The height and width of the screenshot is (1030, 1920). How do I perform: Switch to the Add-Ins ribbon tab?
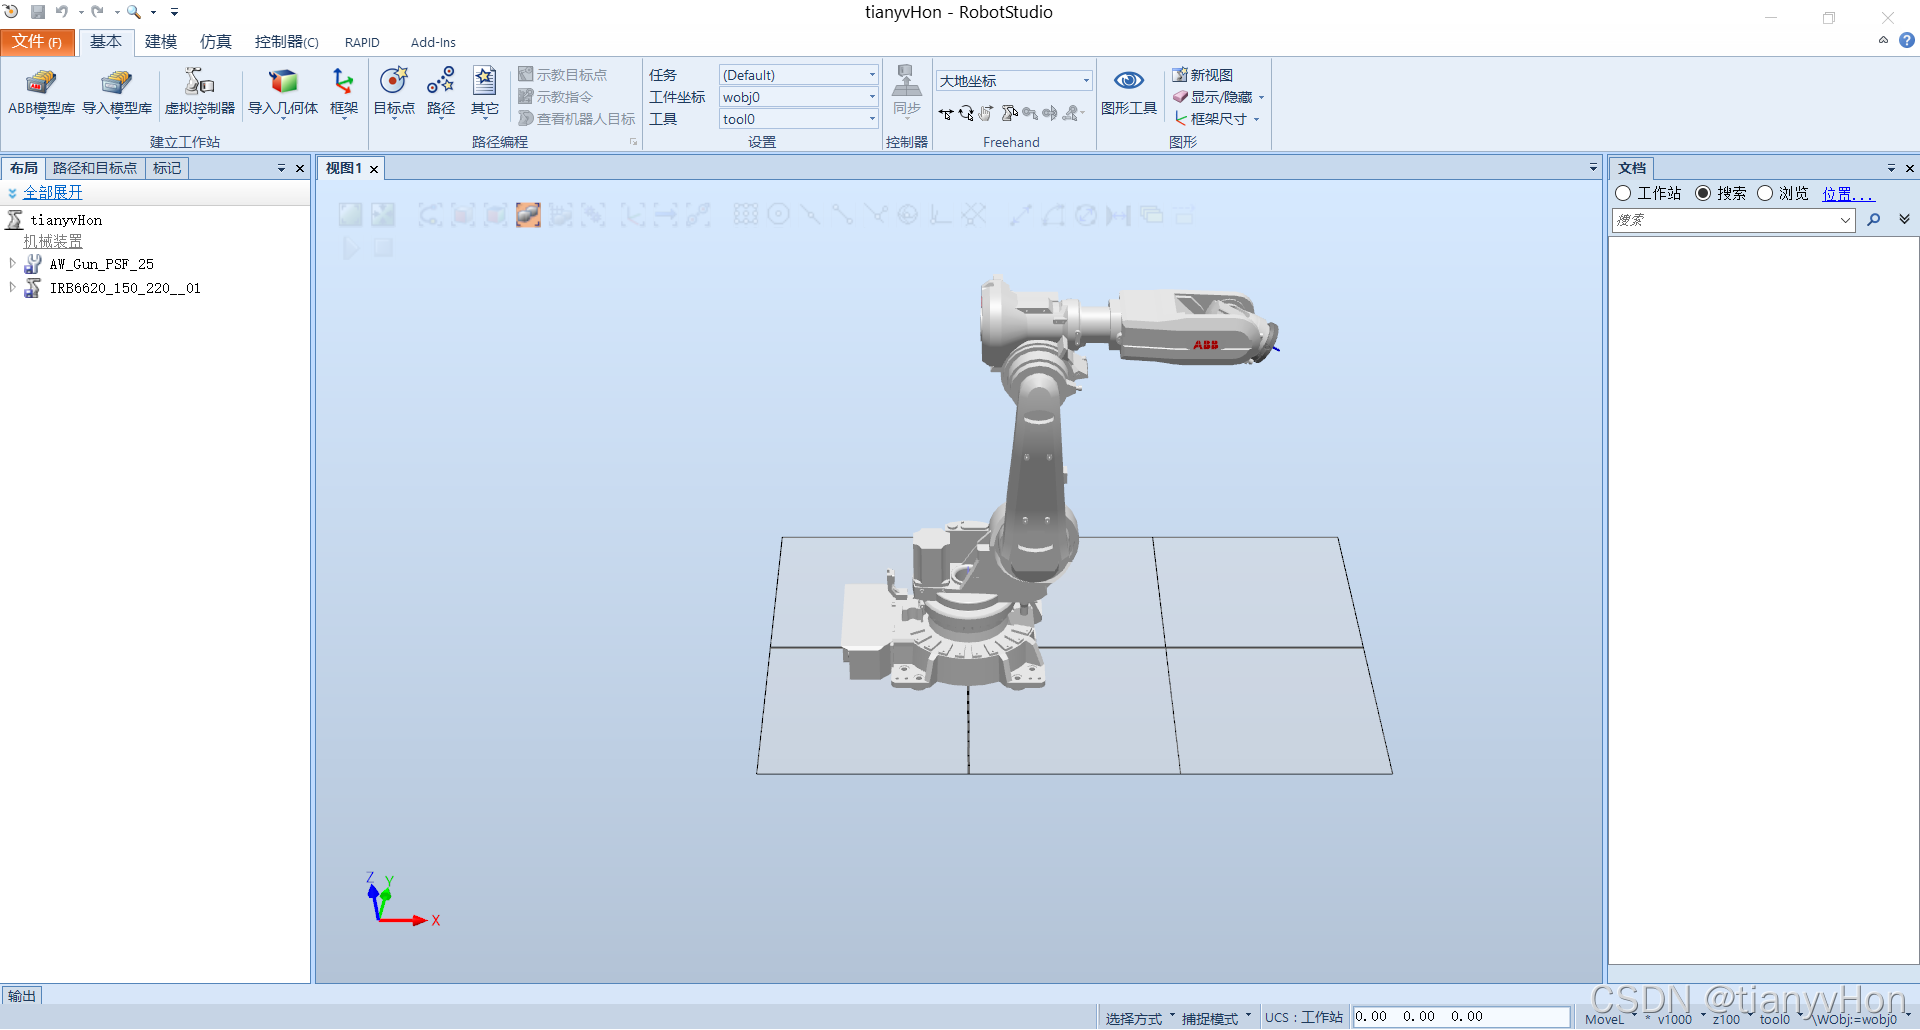433,42
